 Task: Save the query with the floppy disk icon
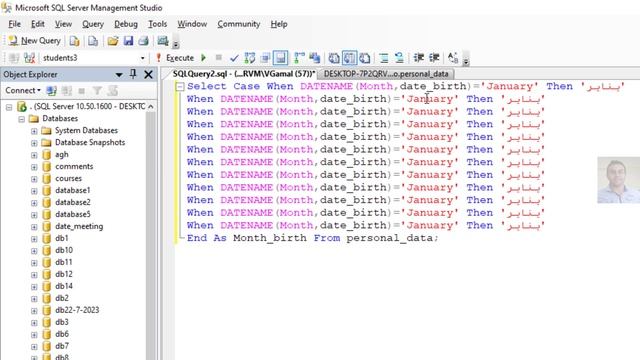click(x=128, y=41)
